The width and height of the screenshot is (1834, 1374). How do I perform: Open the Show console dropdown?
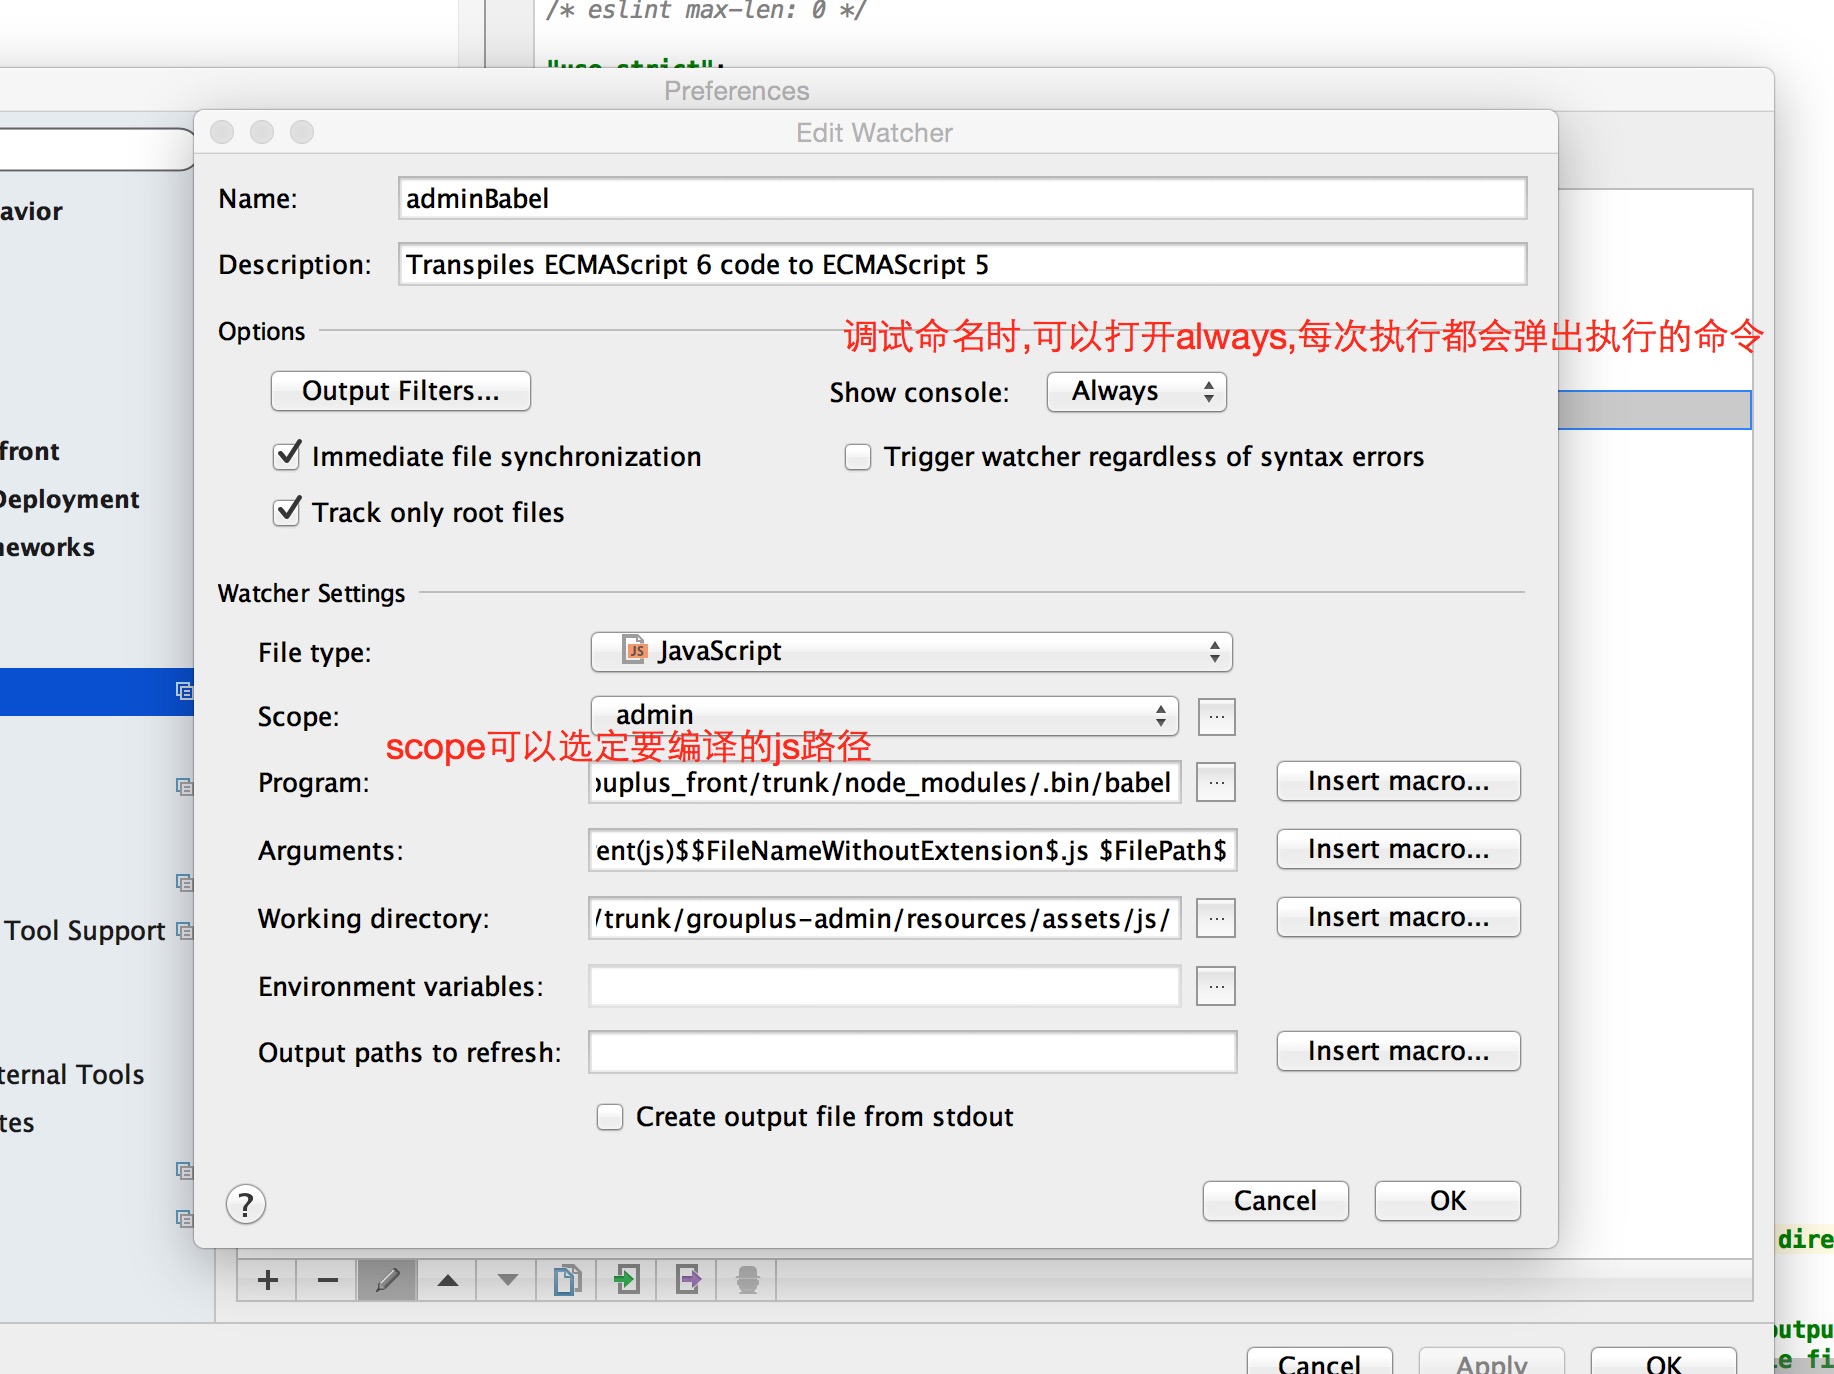pyautogui.click(x=1136, y=392)
